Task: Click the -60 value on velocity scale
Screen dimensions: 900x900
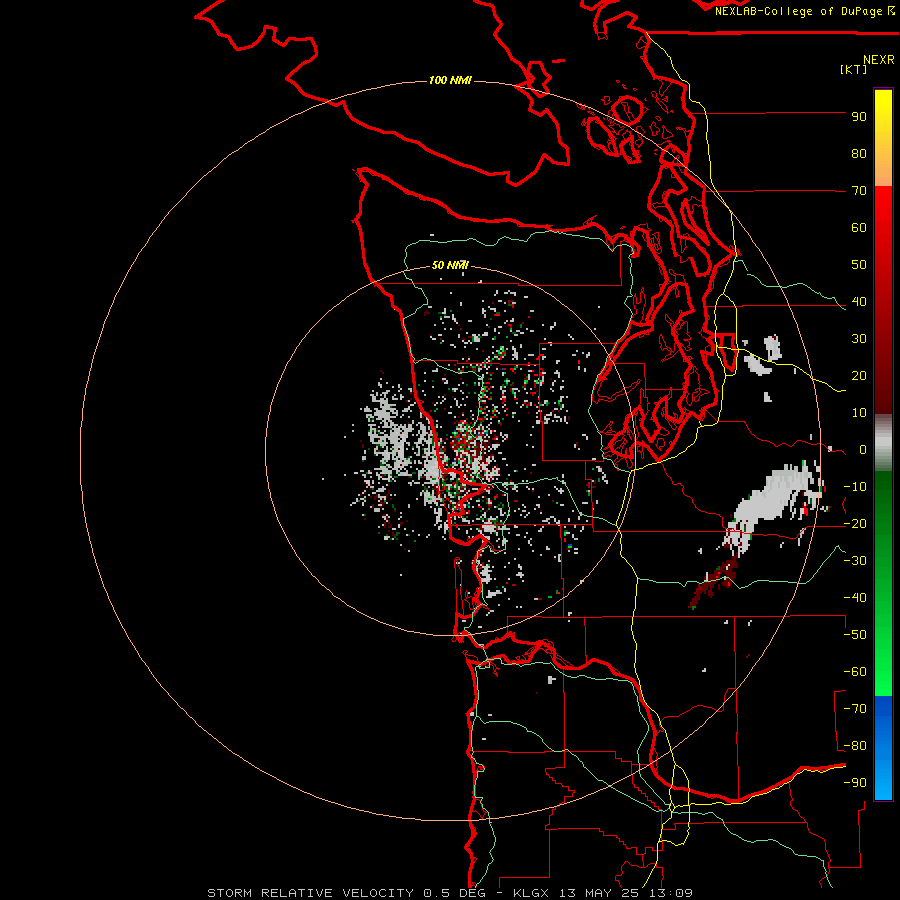Action: (x=855, y=672)
